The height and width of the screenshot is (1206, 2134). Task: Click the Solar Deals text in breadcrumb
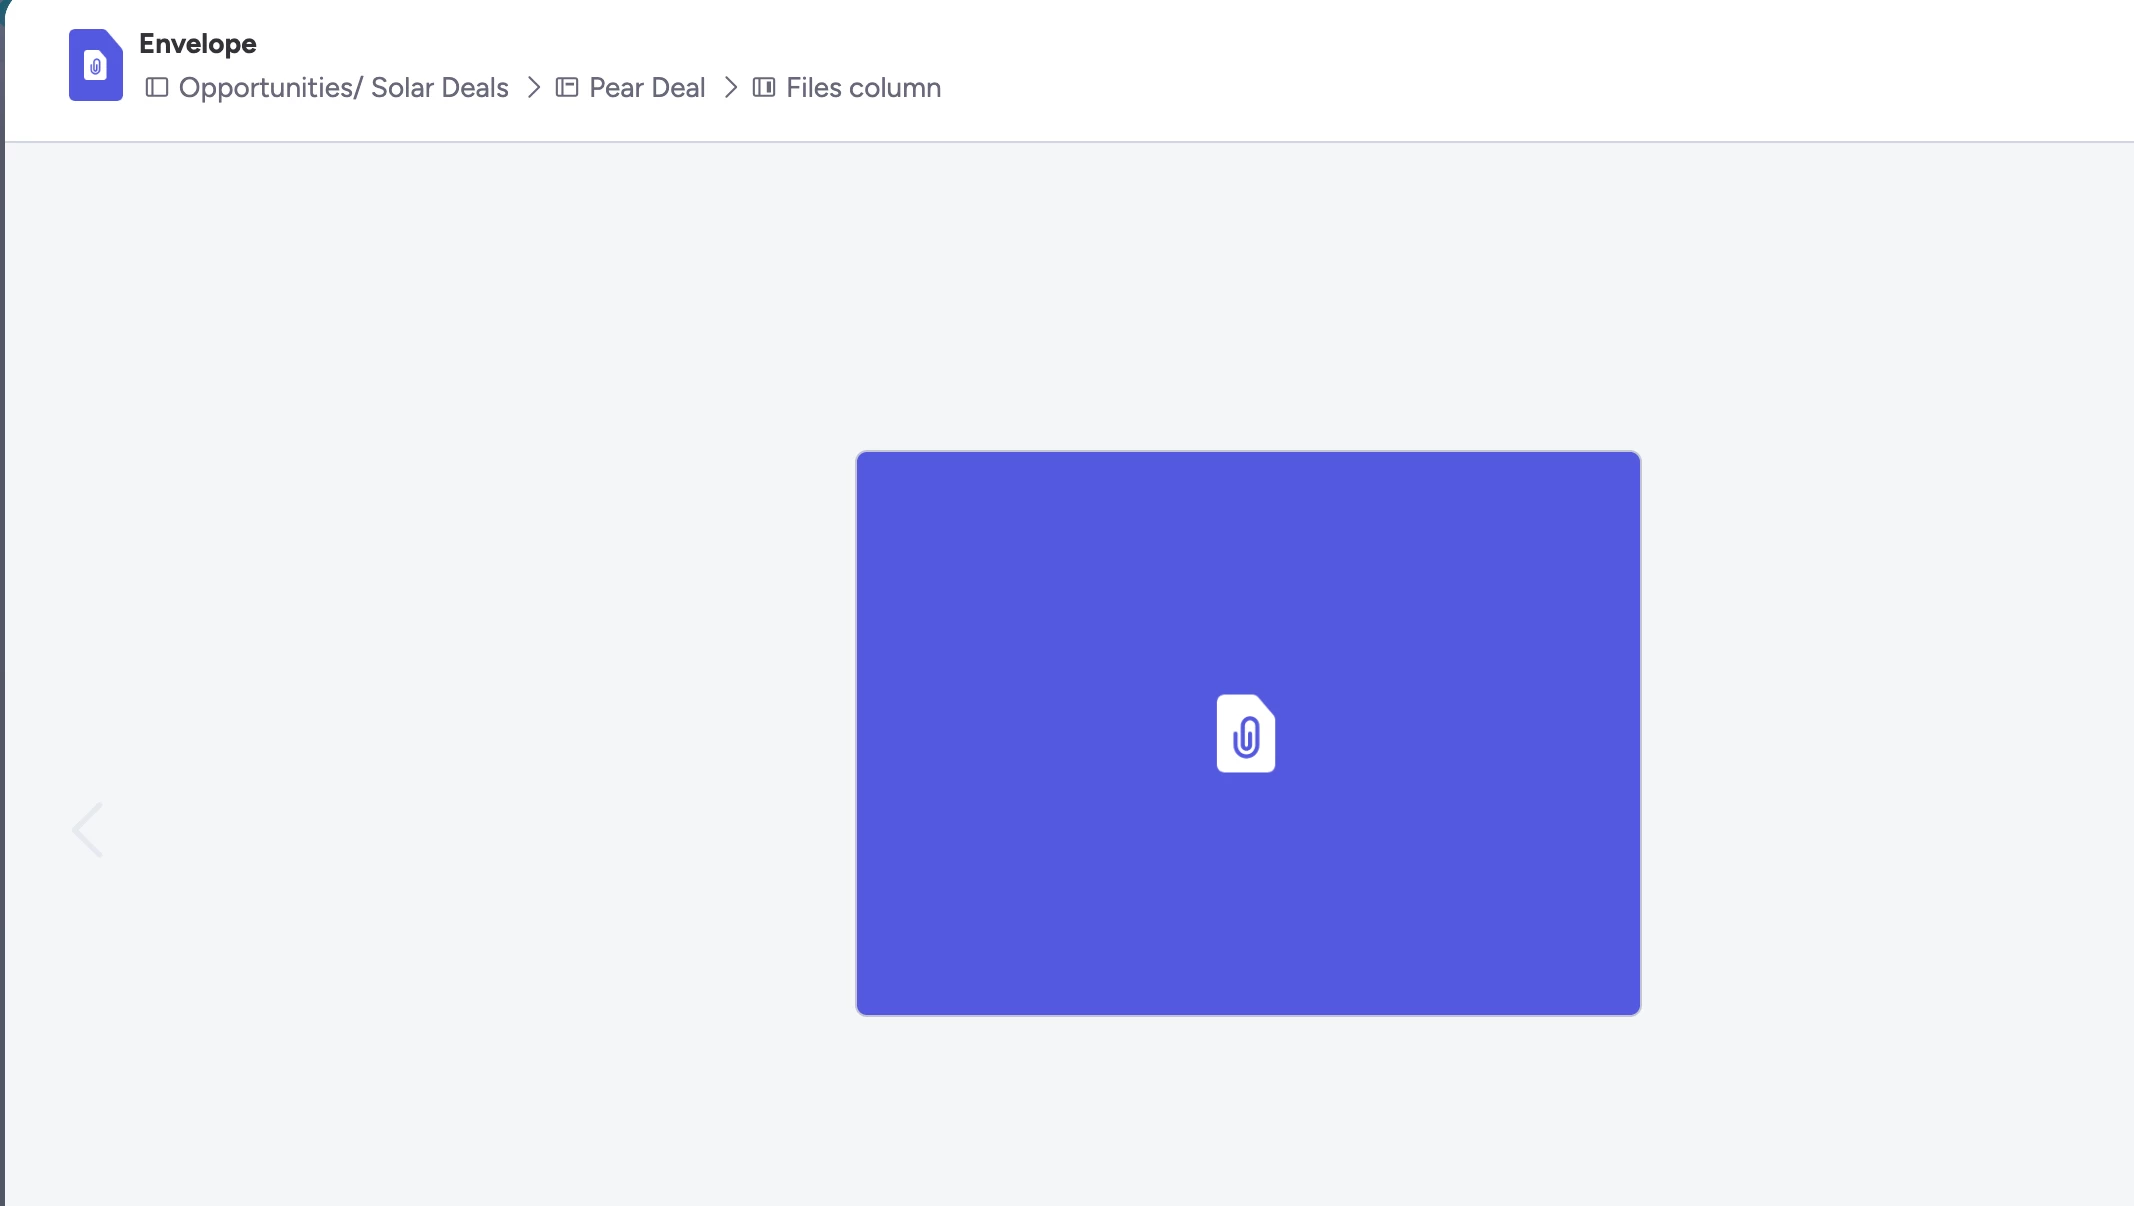(440, 88)
